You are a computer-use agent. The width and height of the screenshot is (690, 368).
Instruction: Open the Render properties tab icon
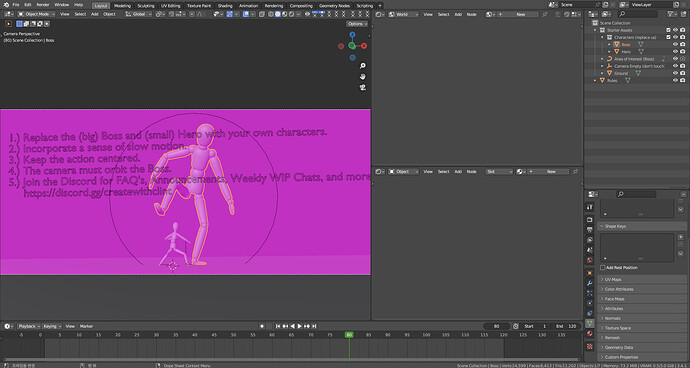coord(590,219)
